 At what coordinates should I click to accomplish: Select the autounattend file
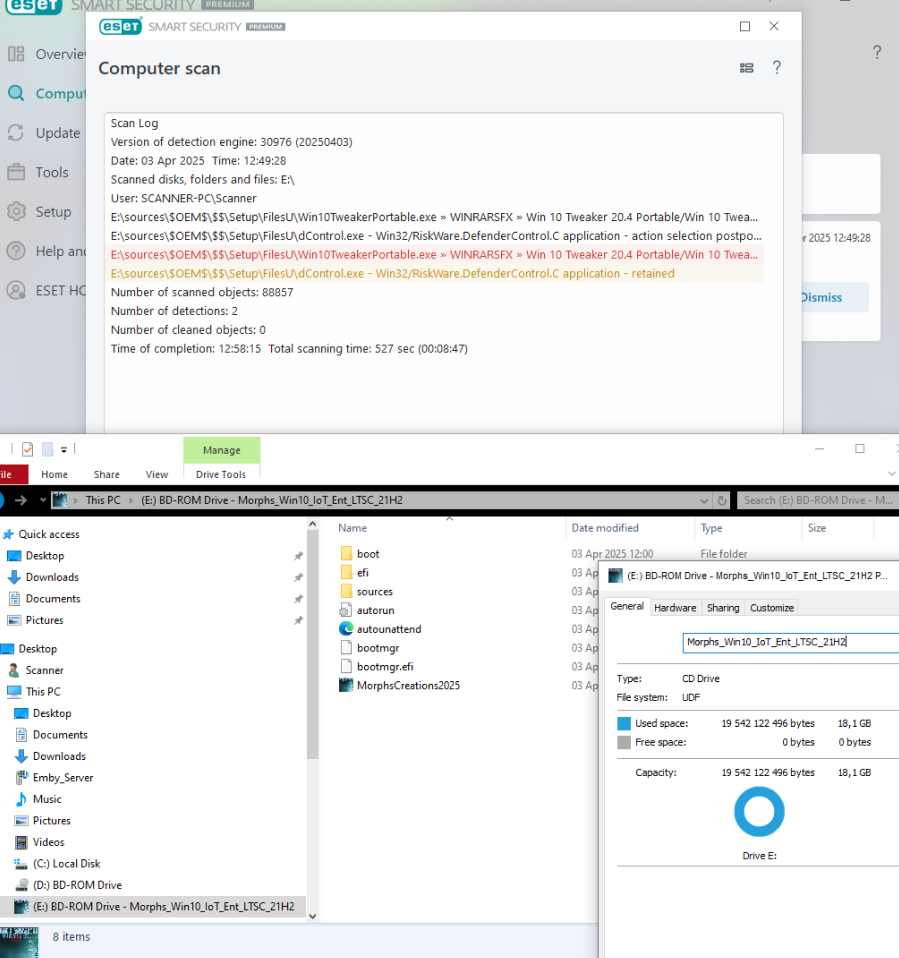click(389, 629)
